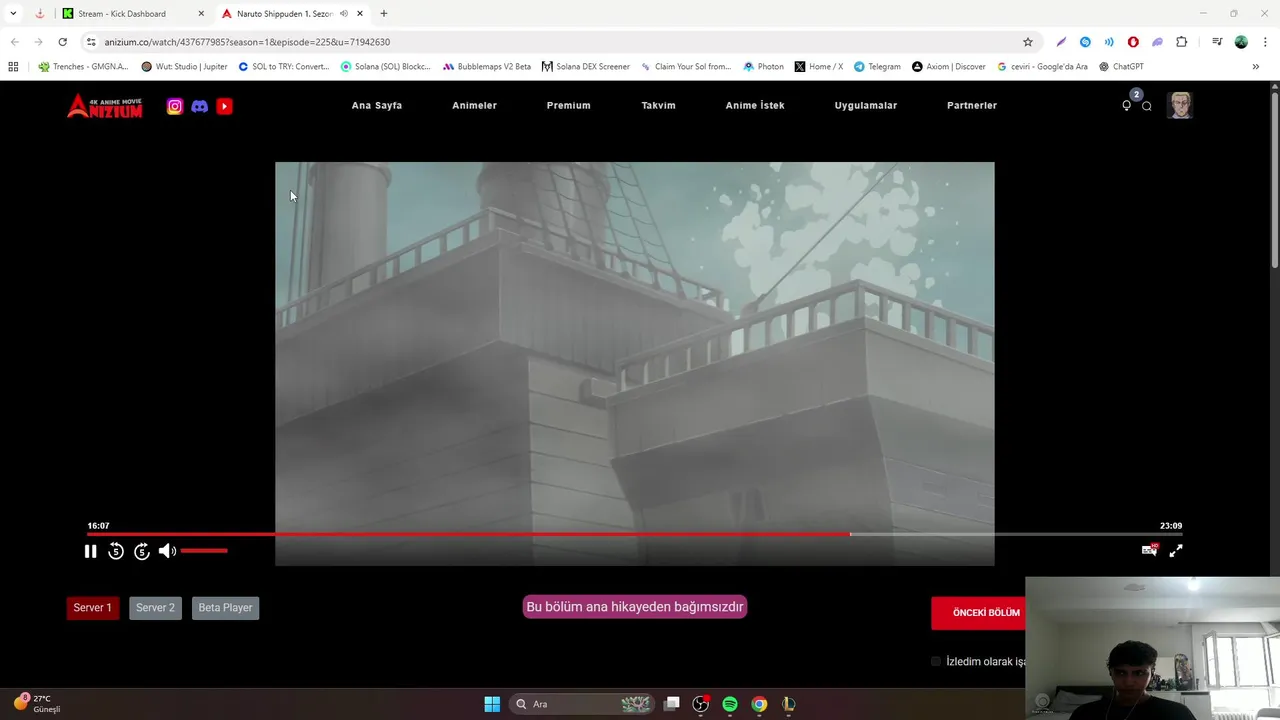
Task: Open notifications bell with badge 2
Action: point(1128,104)
